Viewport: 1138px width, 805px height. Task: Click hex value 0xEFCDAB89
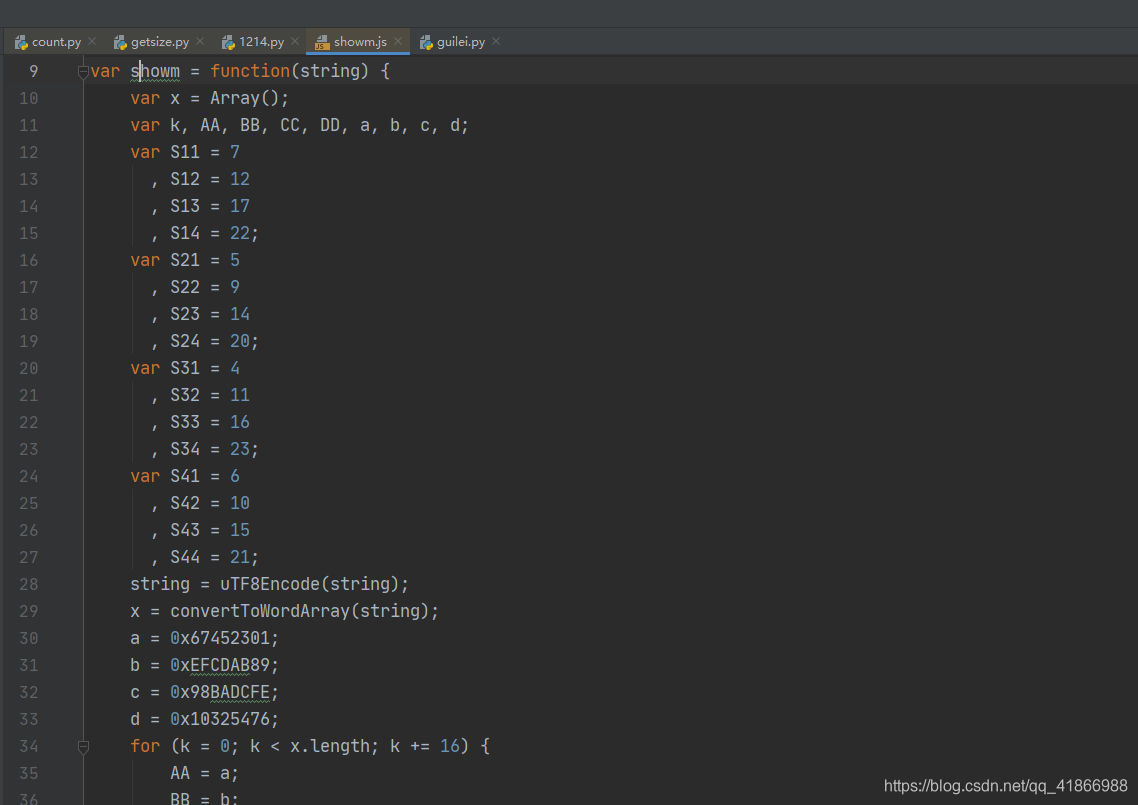(220, 665)
